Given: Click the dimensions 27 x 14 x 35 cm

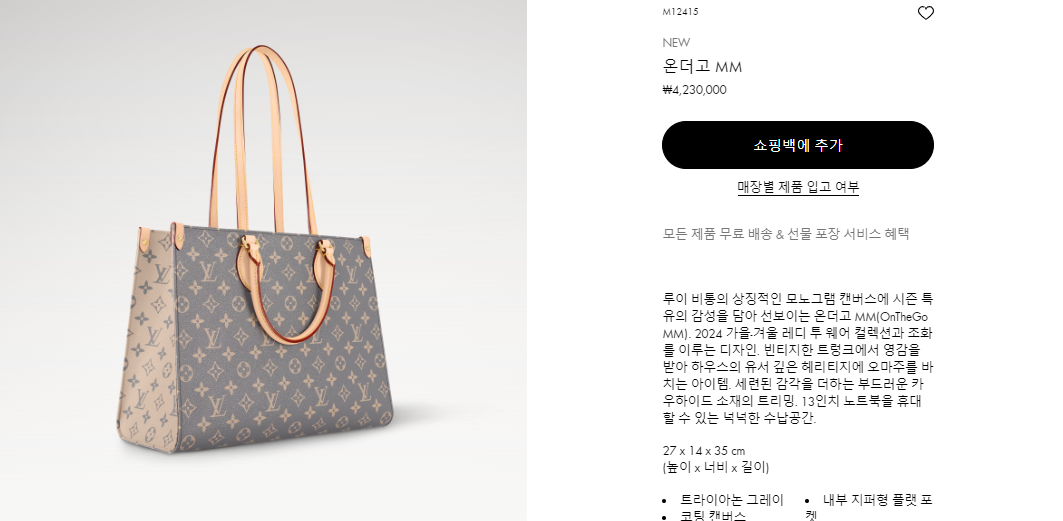Looking at the screenshot, I should pos(703,451).
